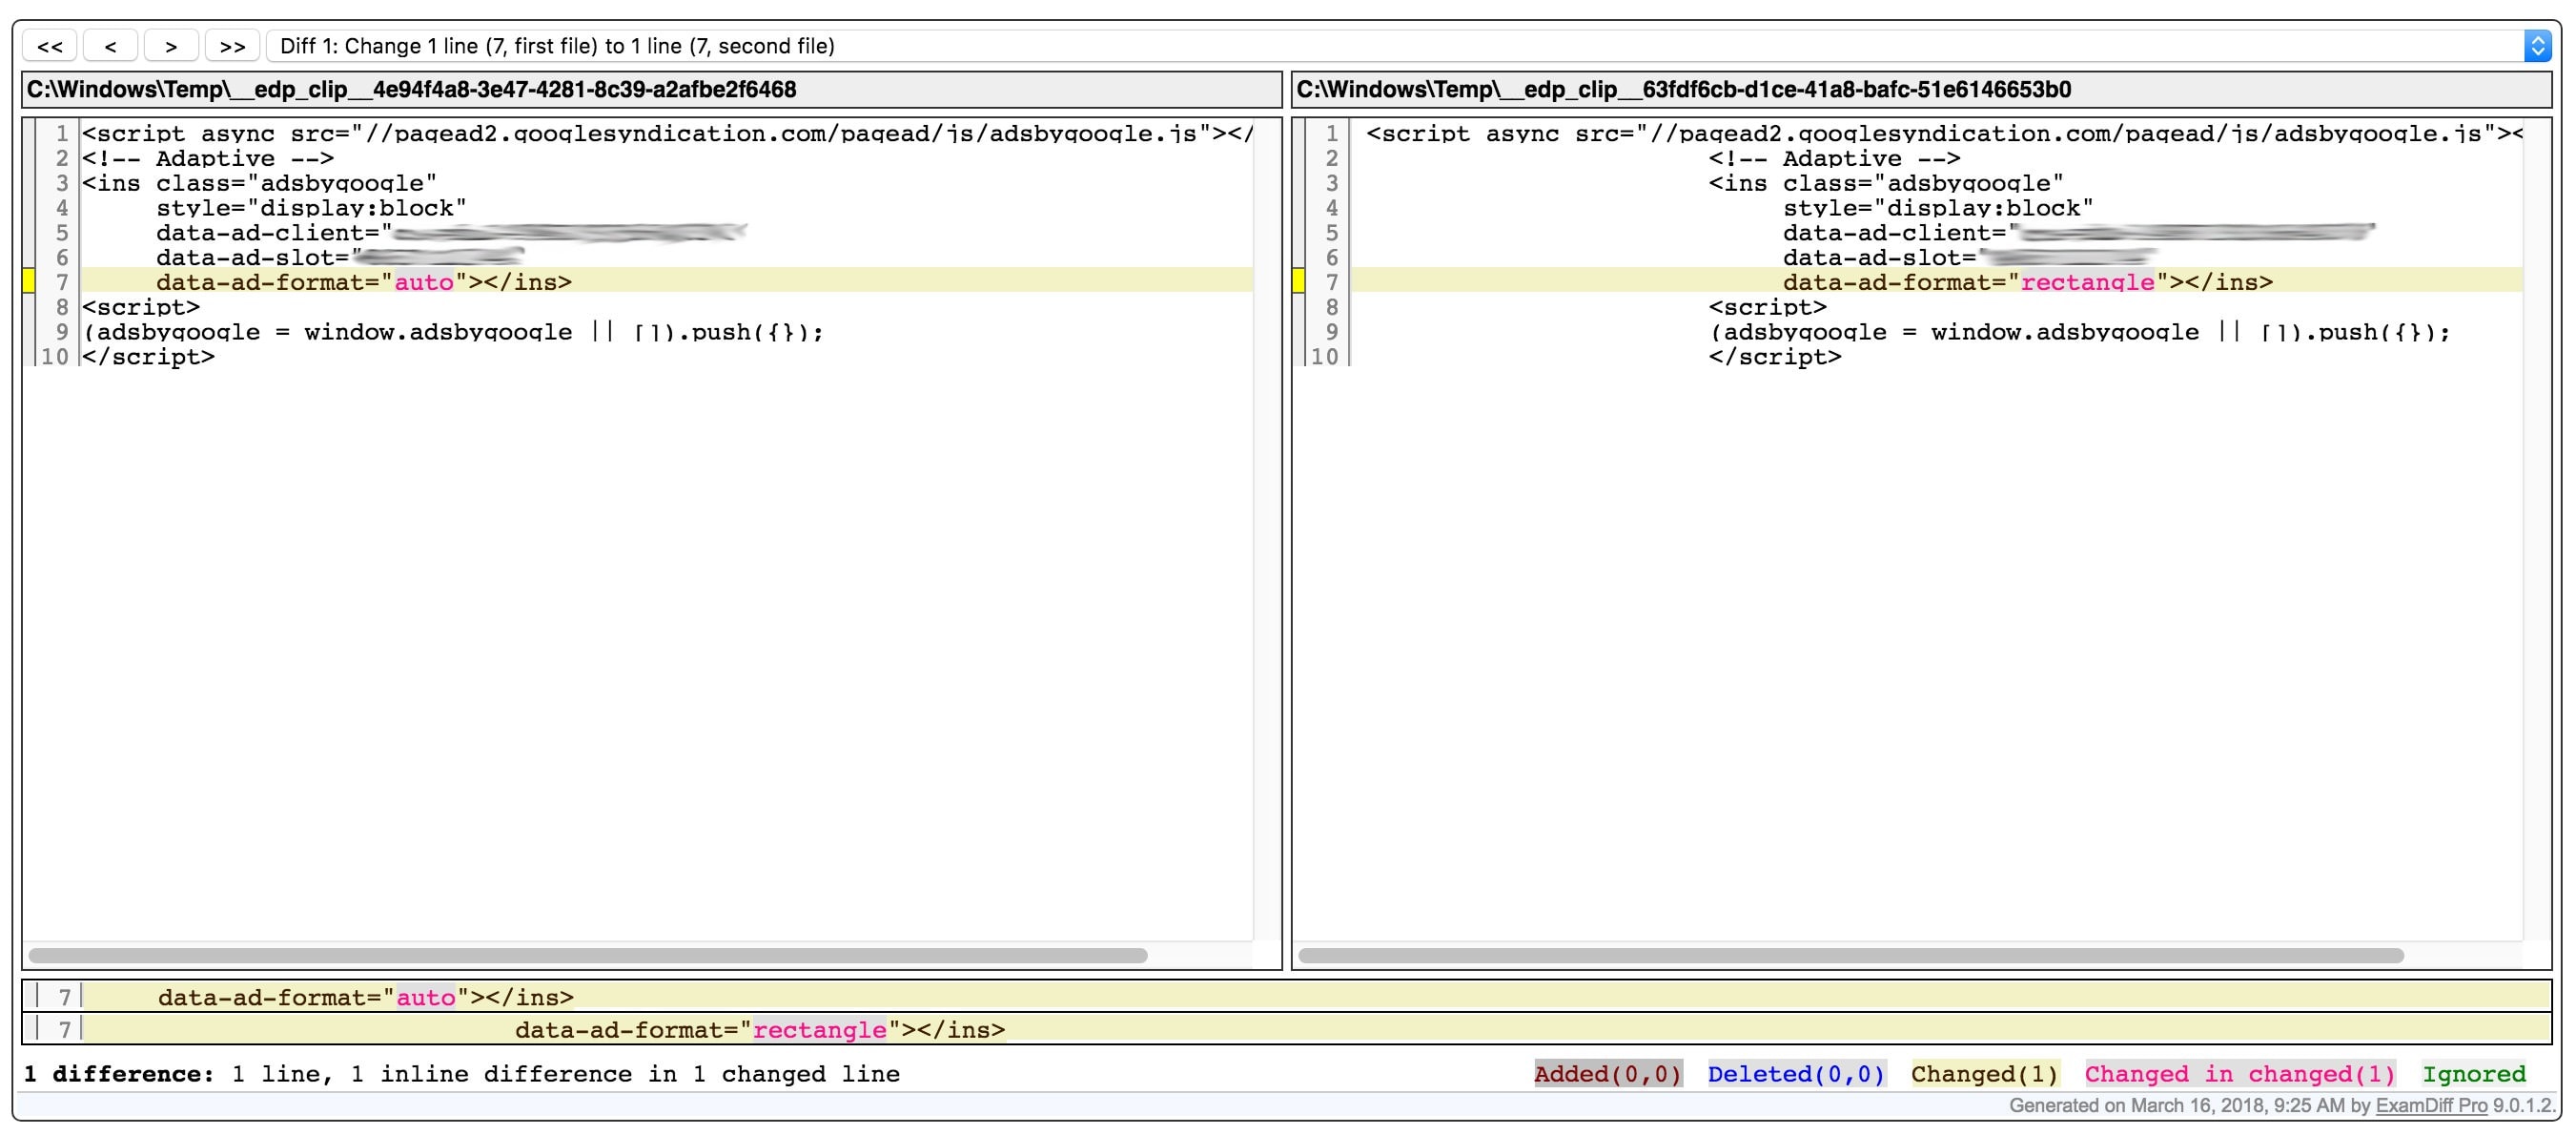Jump to the first difference (<<)
Screen dimensions: 2576x1135
coord(50,46)
